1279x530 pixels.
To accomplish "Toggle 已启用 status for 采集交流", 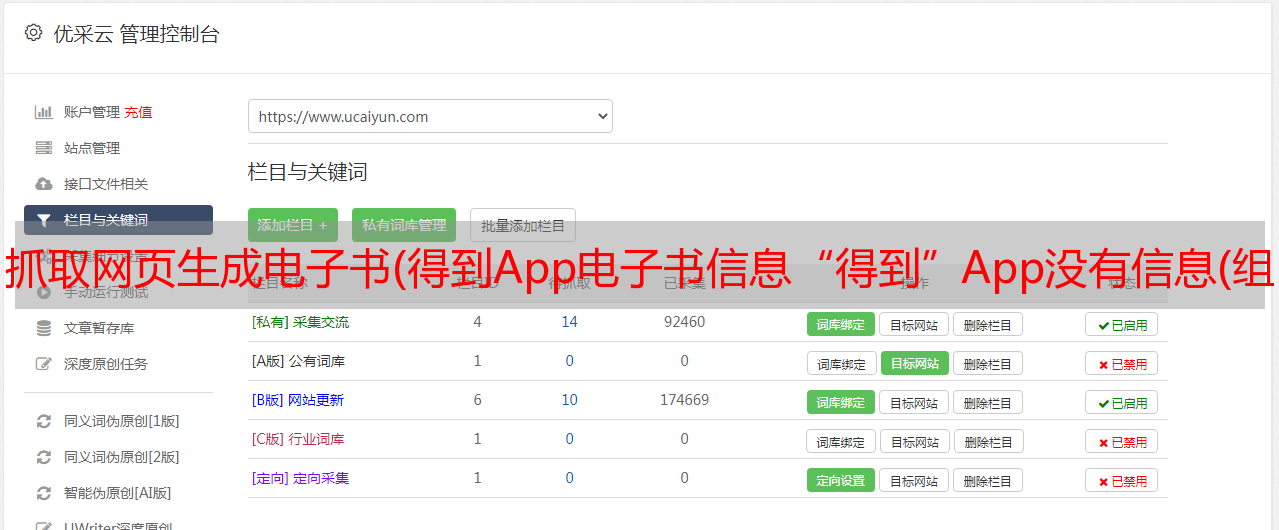I will (1121, 324).
